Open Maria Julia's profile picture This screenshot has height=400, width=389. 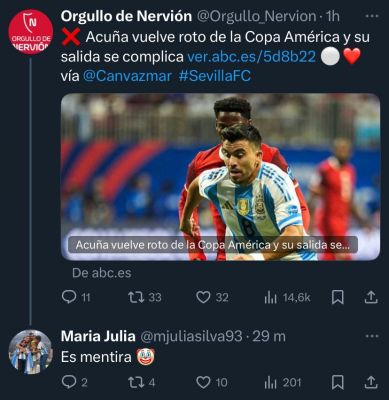[x=31, y=352]
